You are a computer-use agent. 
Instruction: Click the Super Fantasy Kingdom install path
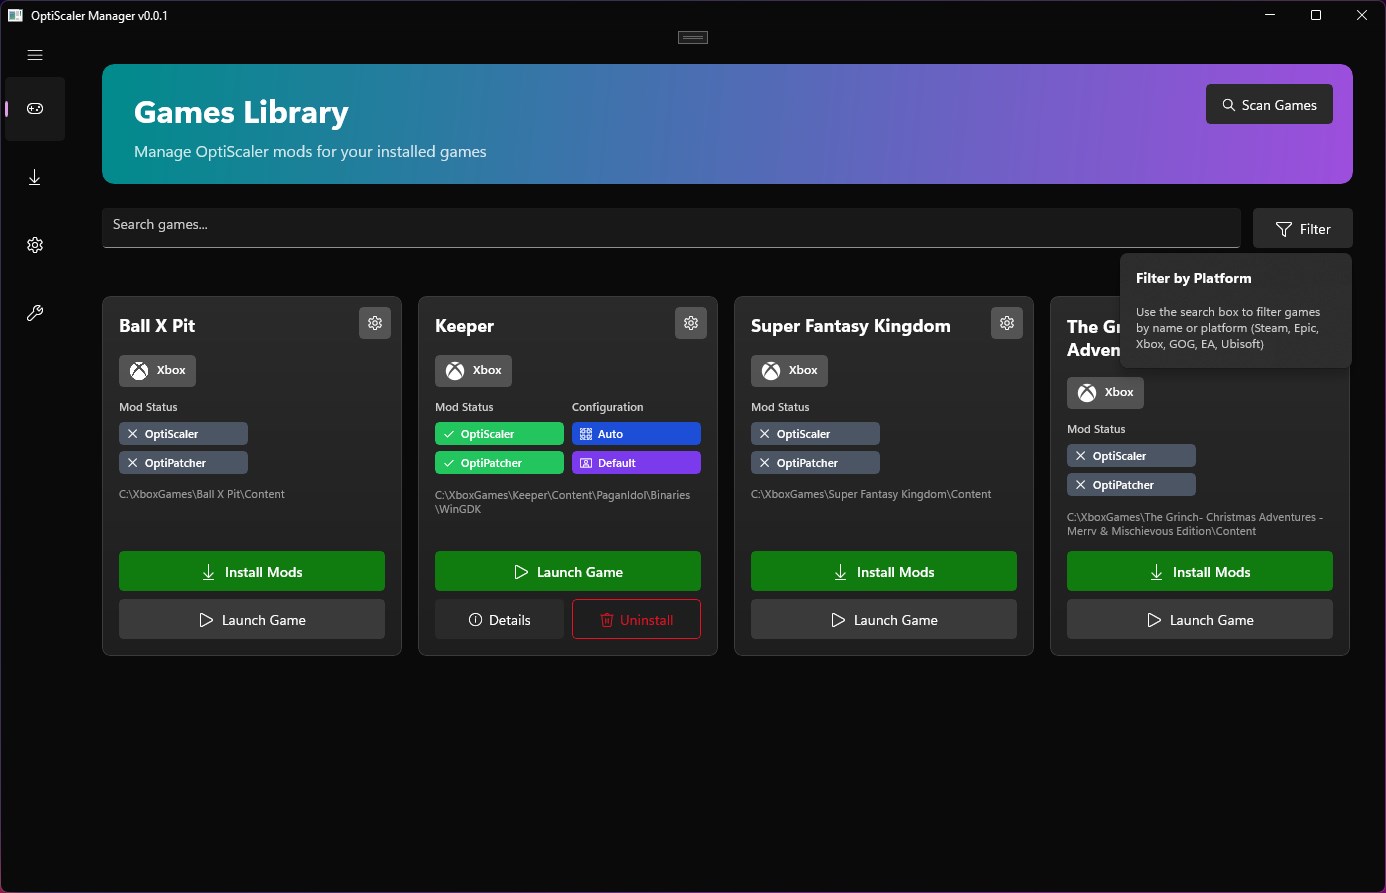[871, 494]
